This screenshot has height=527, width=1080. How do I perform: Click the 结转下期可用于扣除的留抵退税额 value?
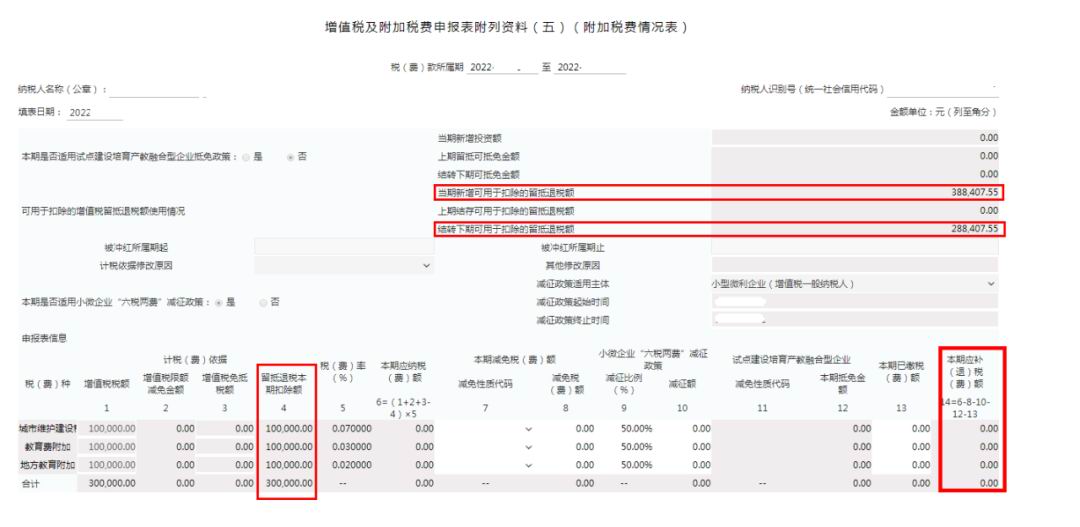click(x=856, y=229)
